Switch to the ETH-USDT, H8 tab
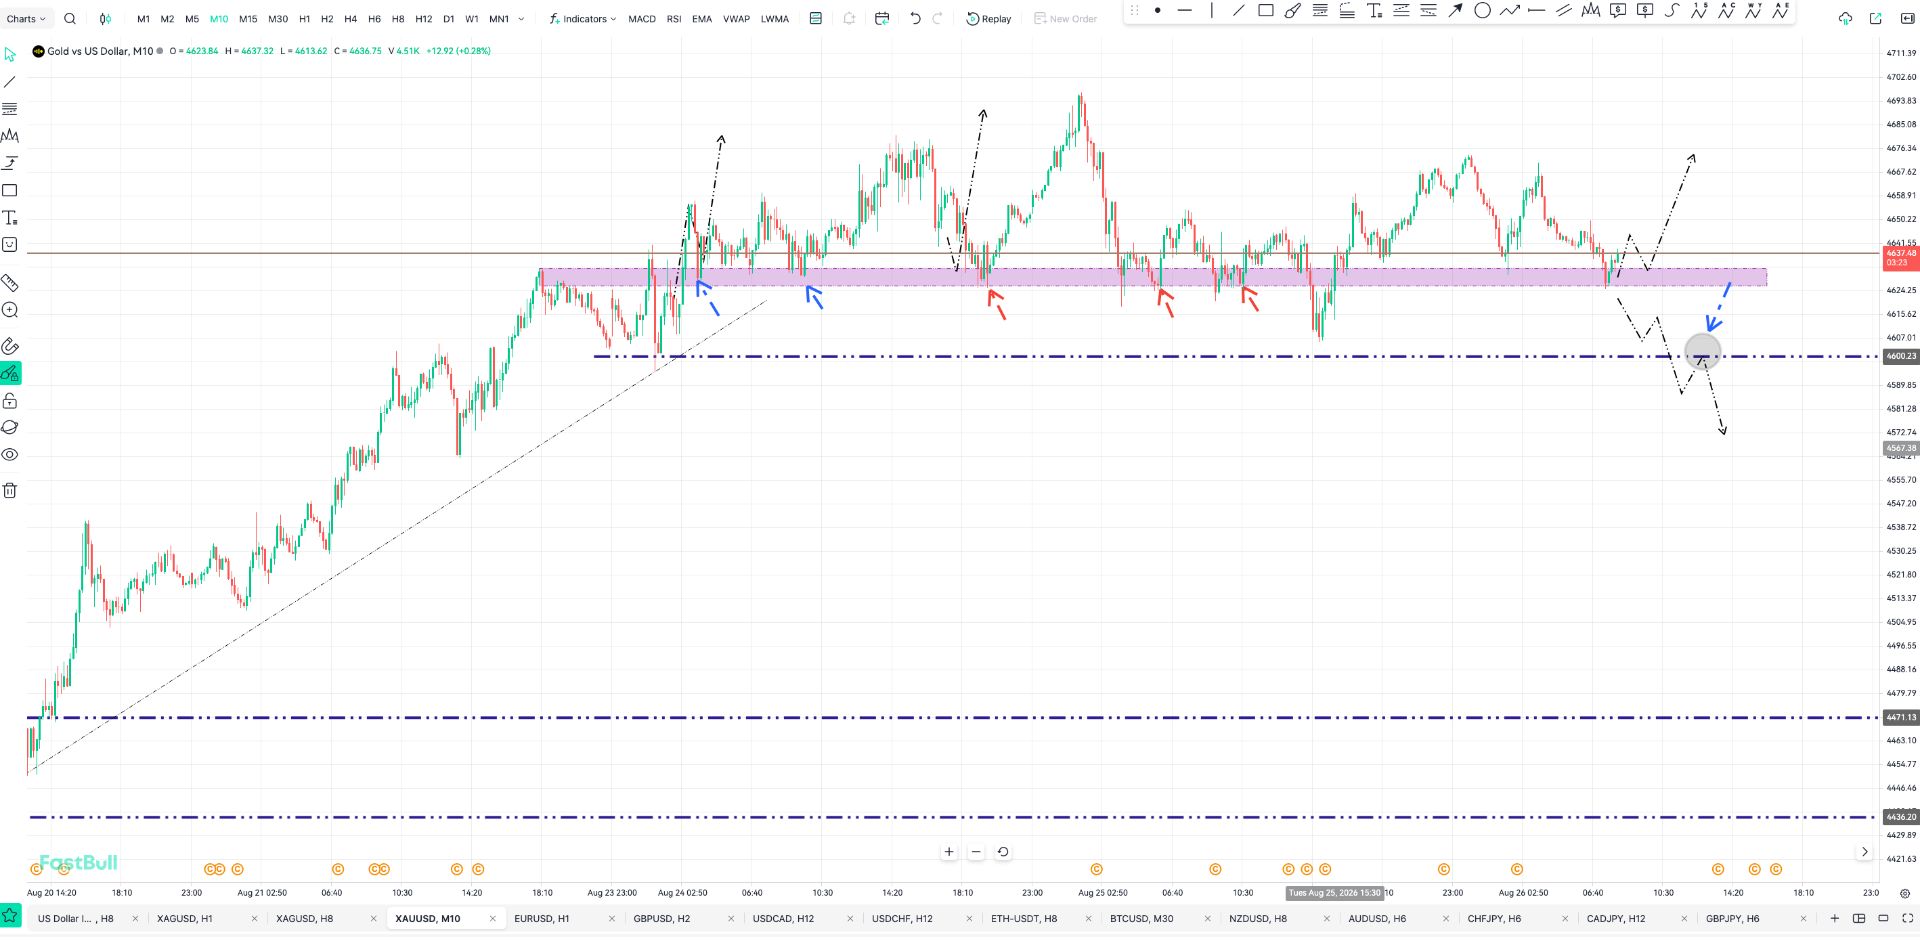The image size is (1920, 941). [x=1024, y=918]
